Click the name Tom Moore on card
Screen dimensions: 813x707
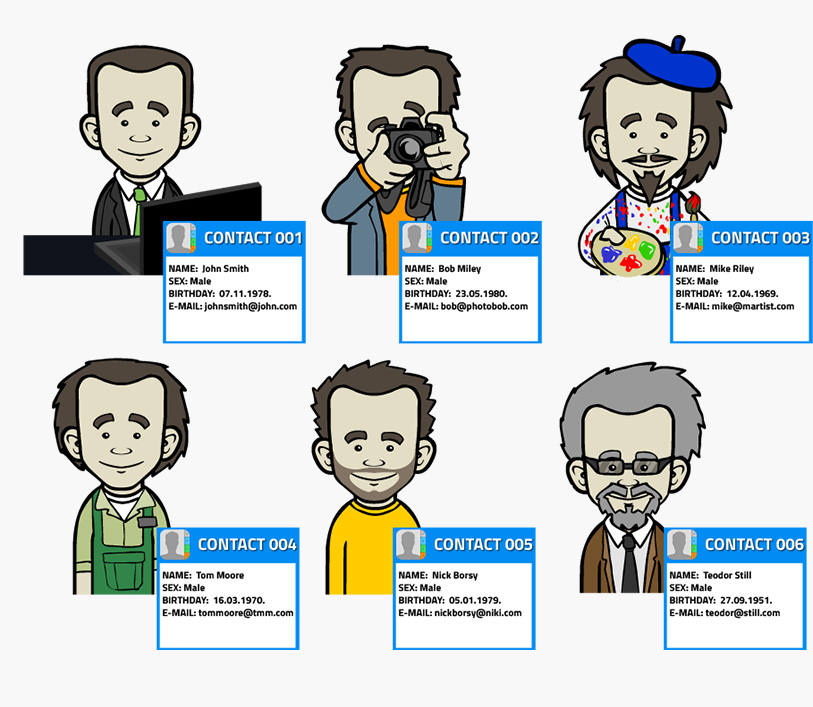(x=220, y=575)
